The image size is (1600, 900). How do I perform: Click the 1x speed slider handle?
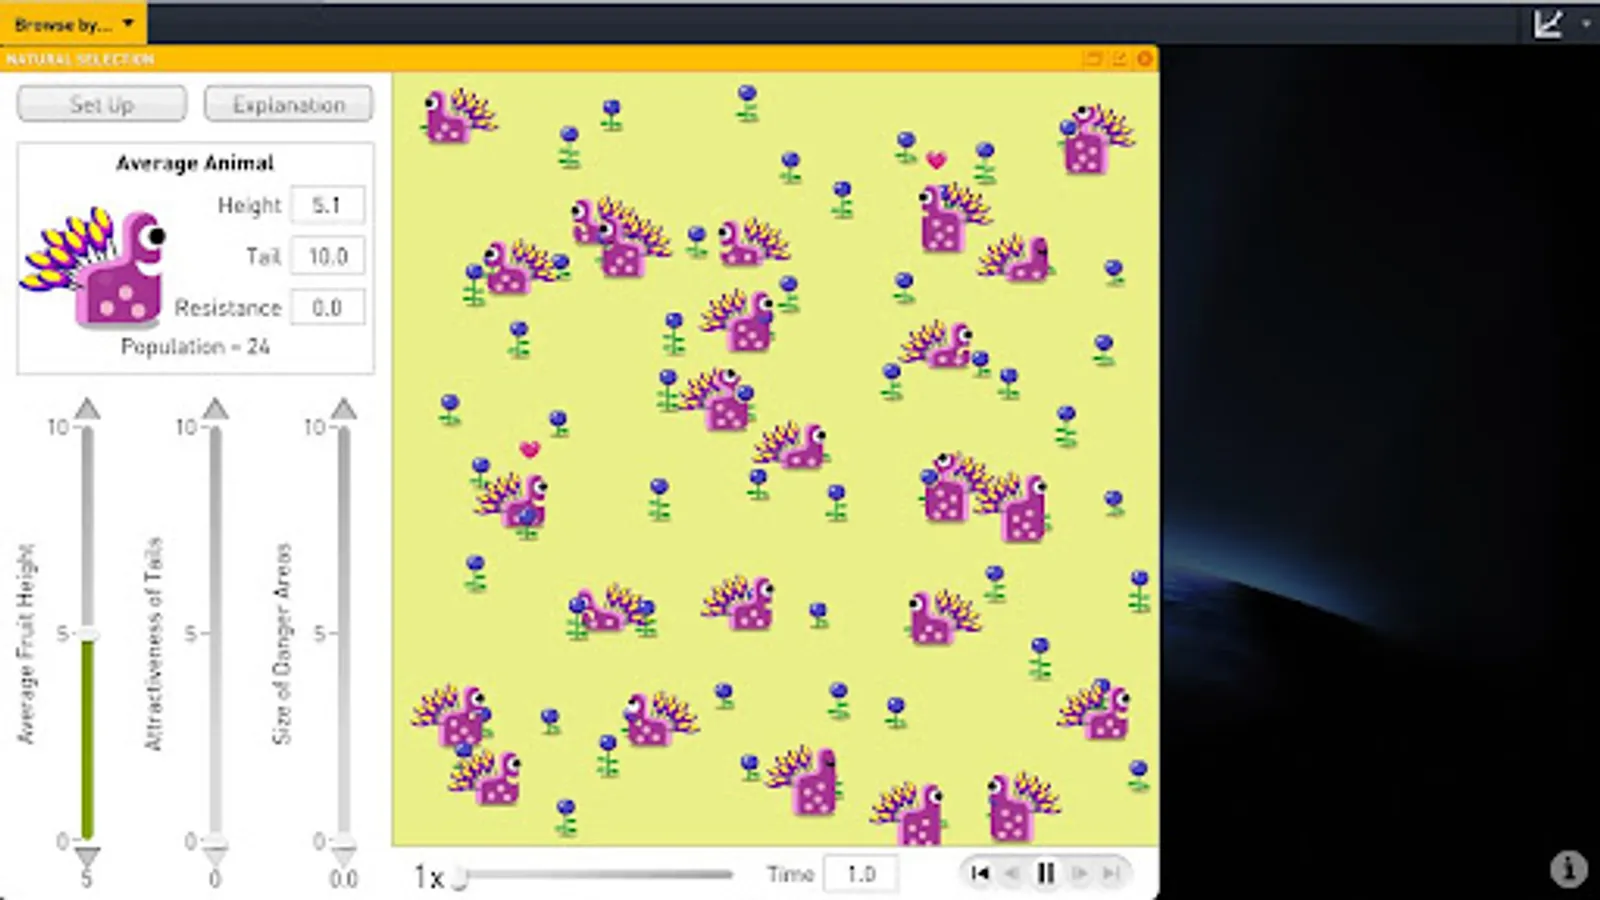point(459,877)
